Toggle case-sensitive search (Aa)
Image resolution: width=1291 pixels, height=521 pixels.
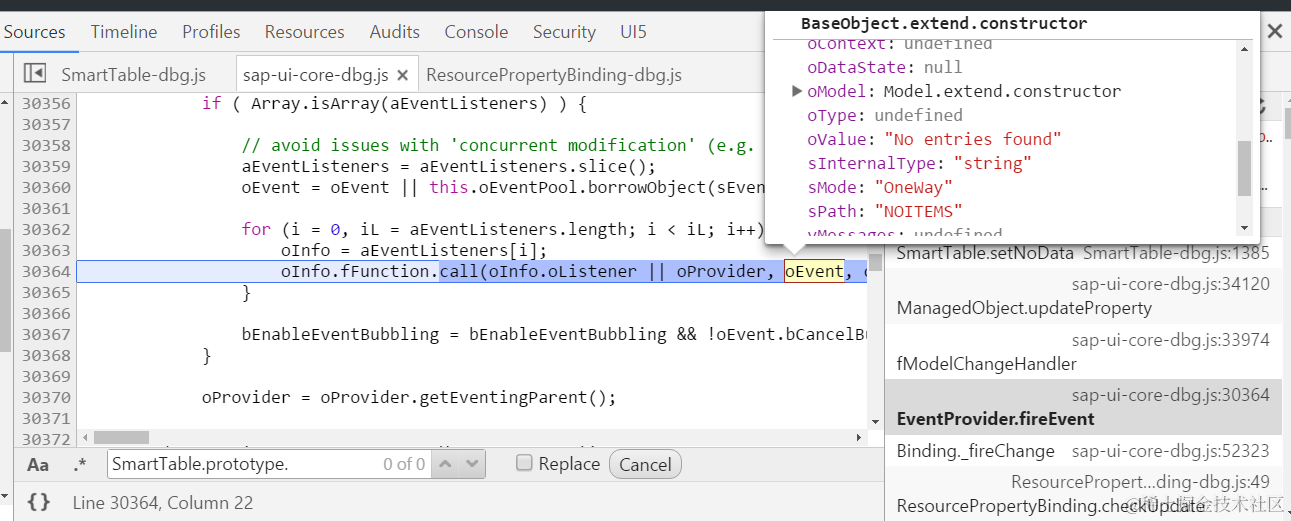(x=38, y=464)
